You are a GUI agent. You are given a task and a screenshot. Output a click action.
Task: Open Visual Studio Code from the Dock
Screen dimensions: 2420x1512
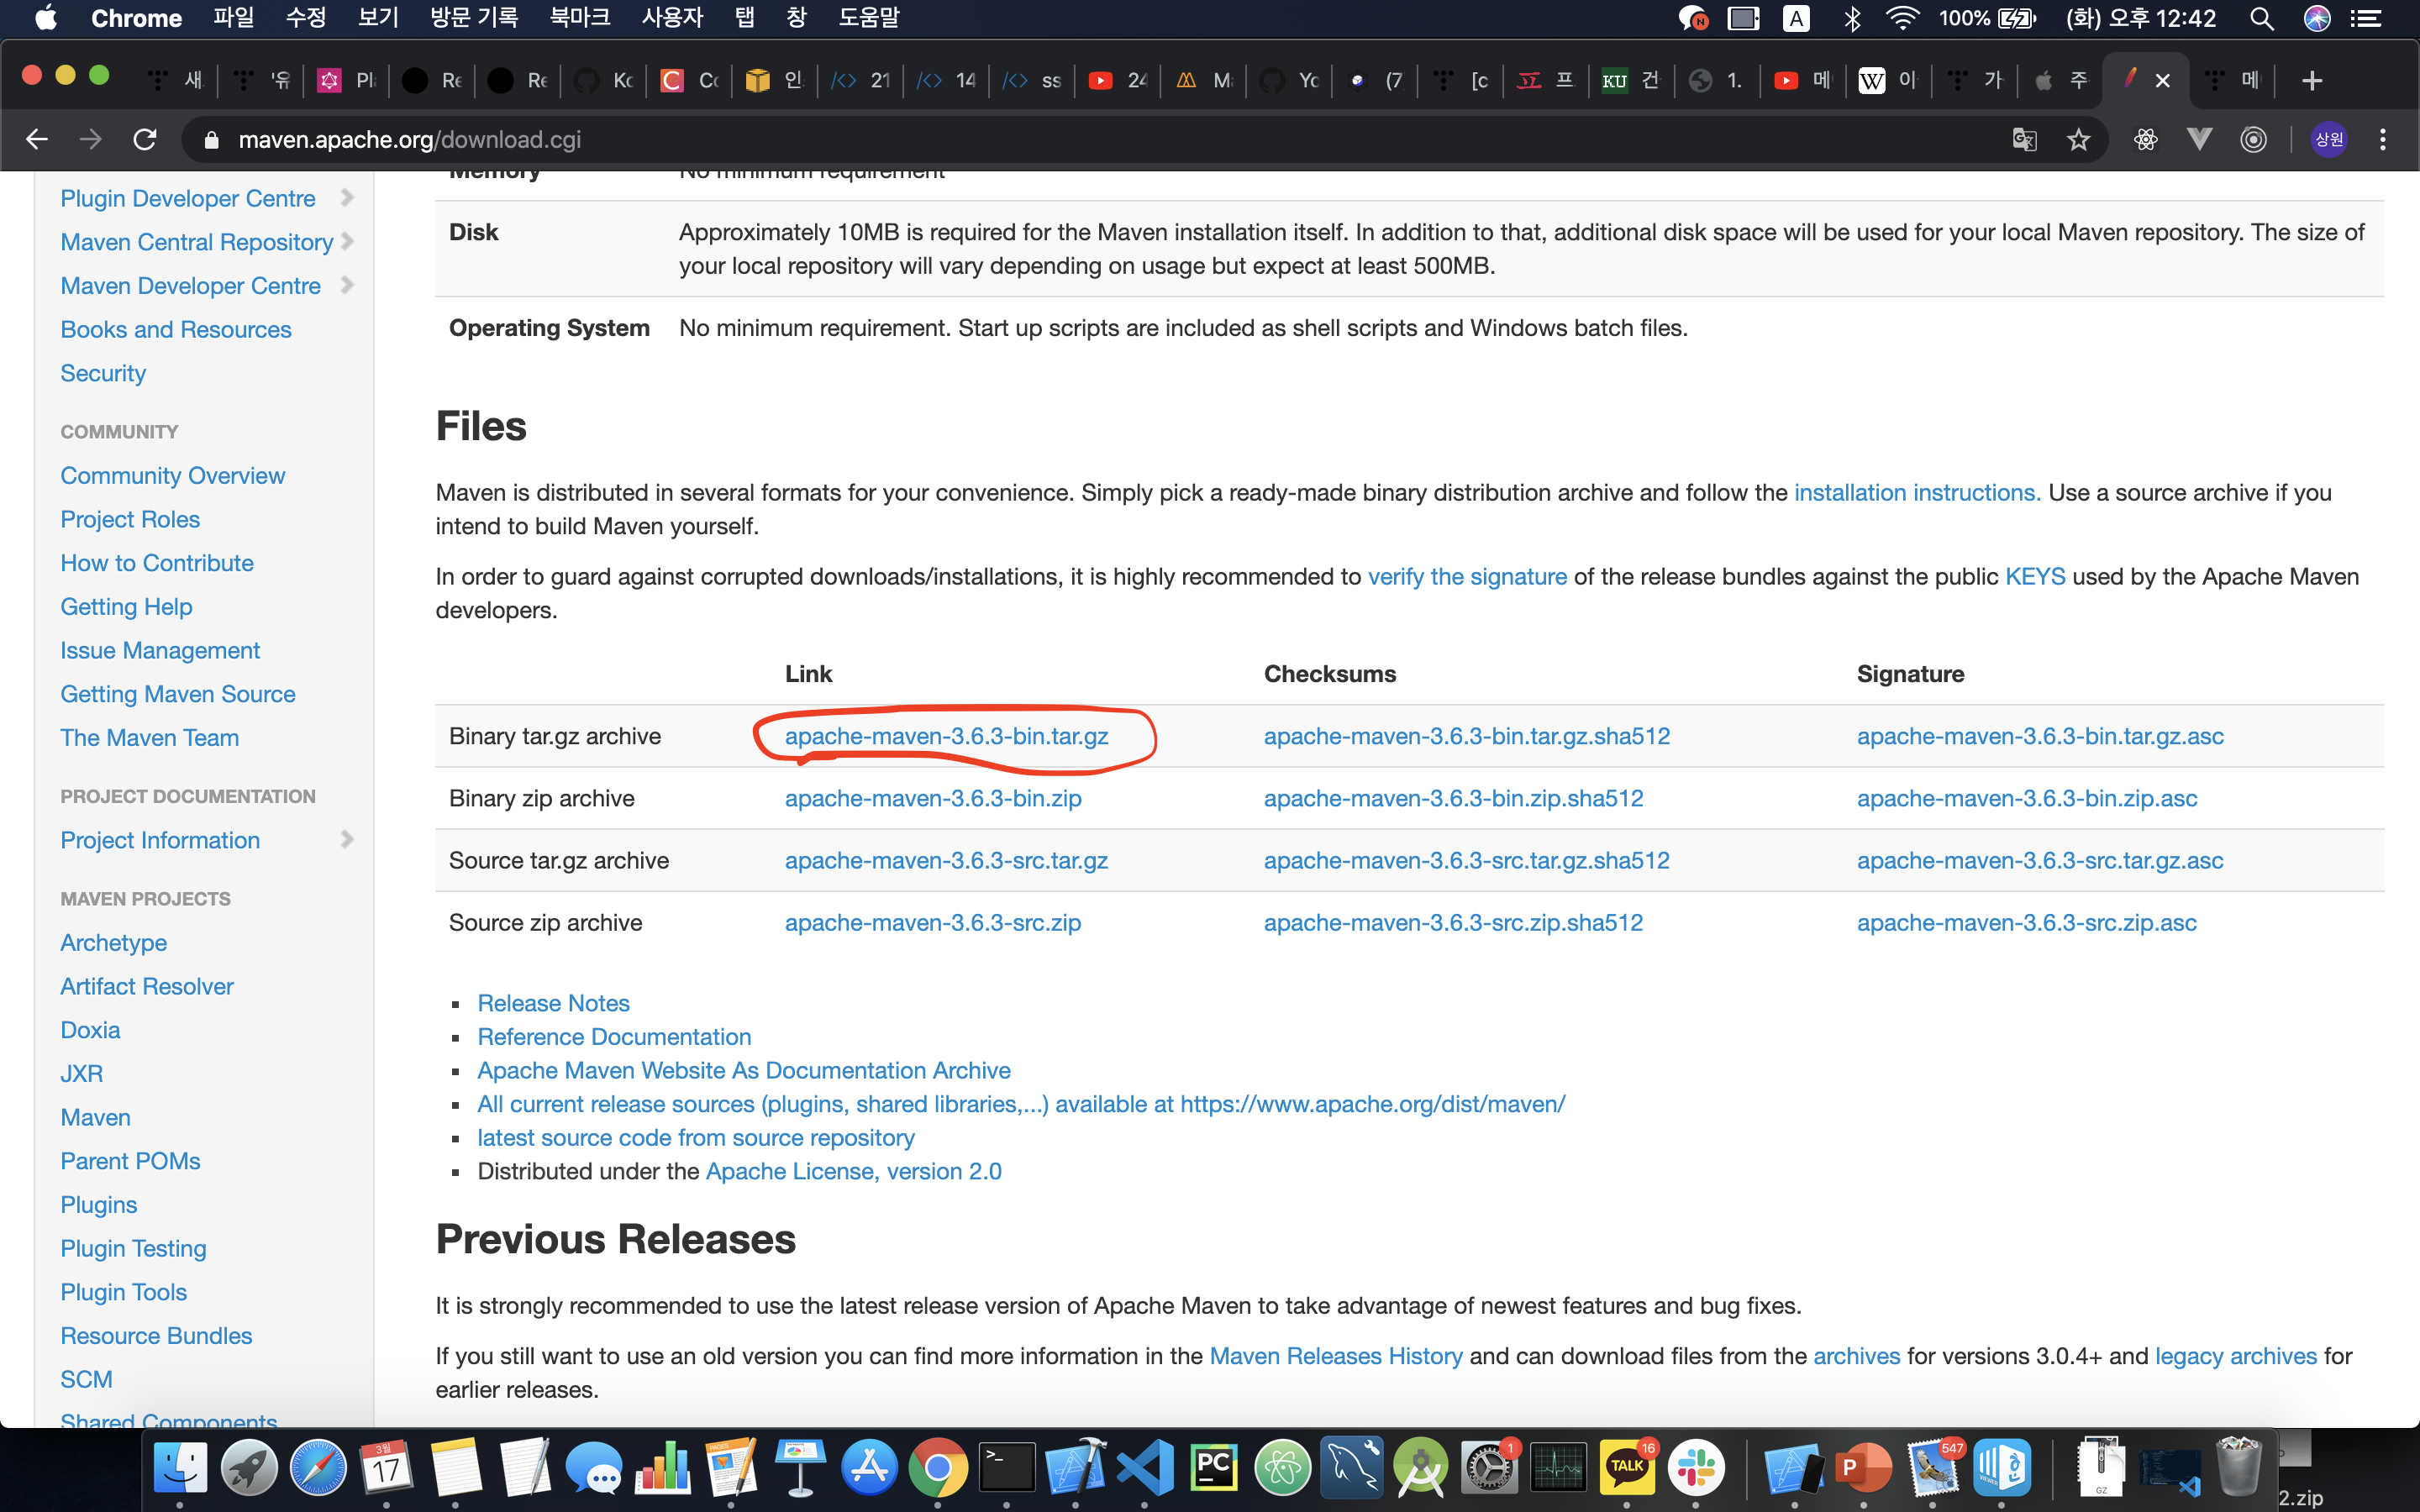click(x=1145, y=1467)
